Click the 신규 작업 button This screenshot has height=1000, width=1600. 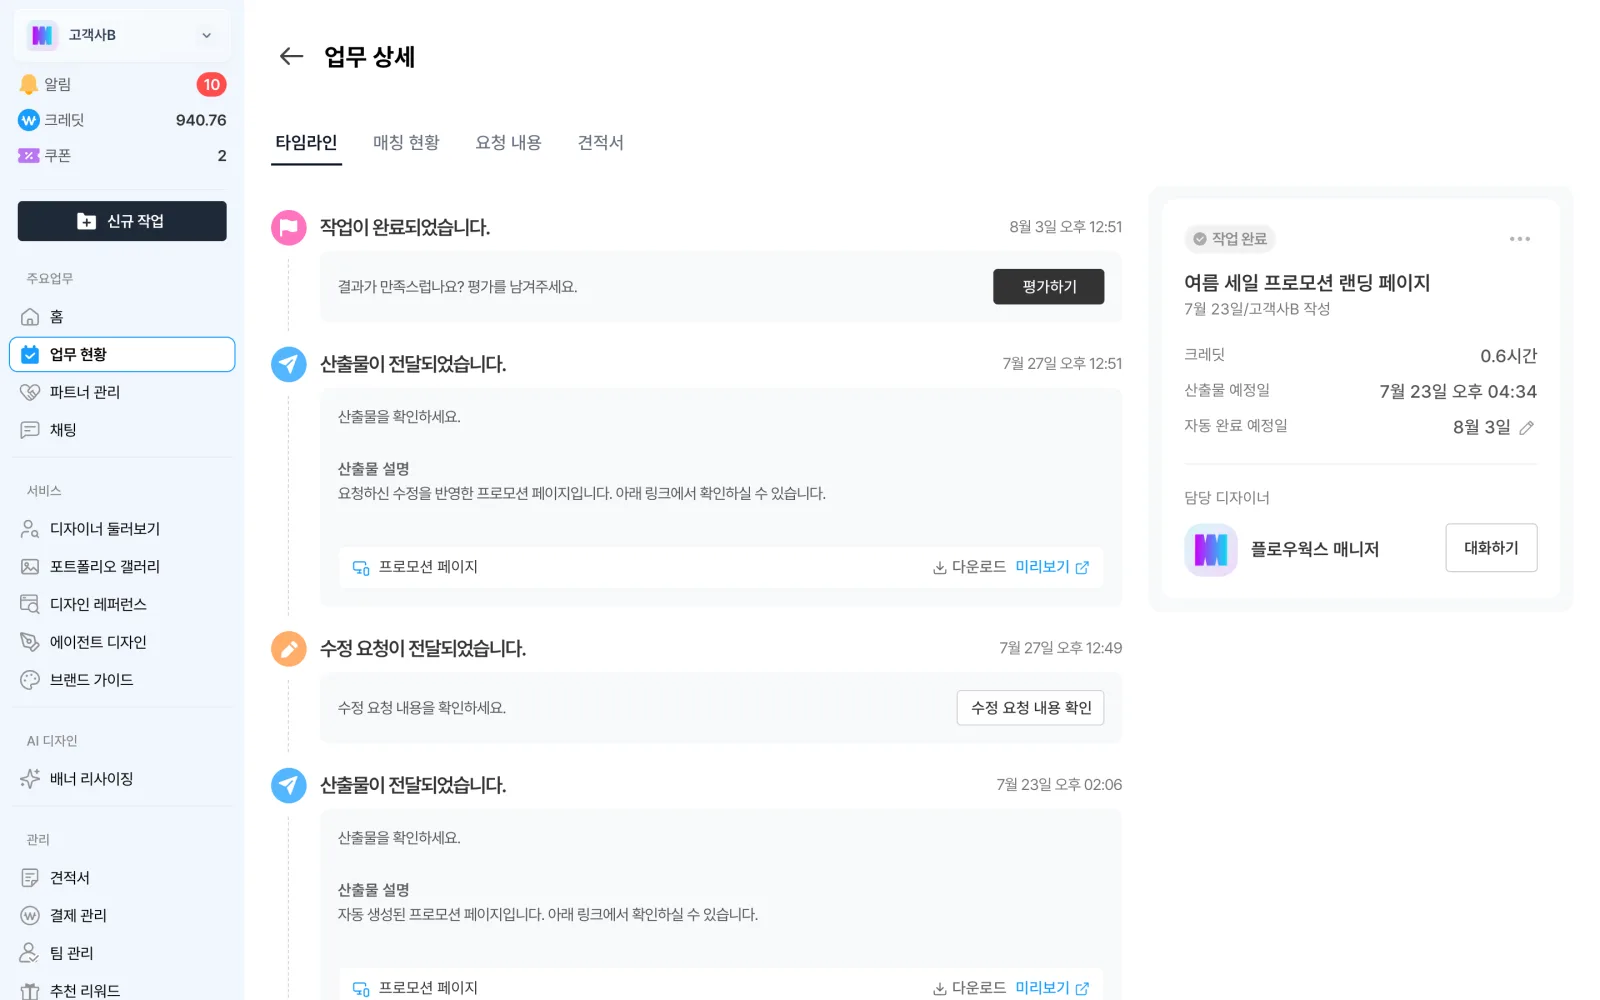(x=122, y=221)
